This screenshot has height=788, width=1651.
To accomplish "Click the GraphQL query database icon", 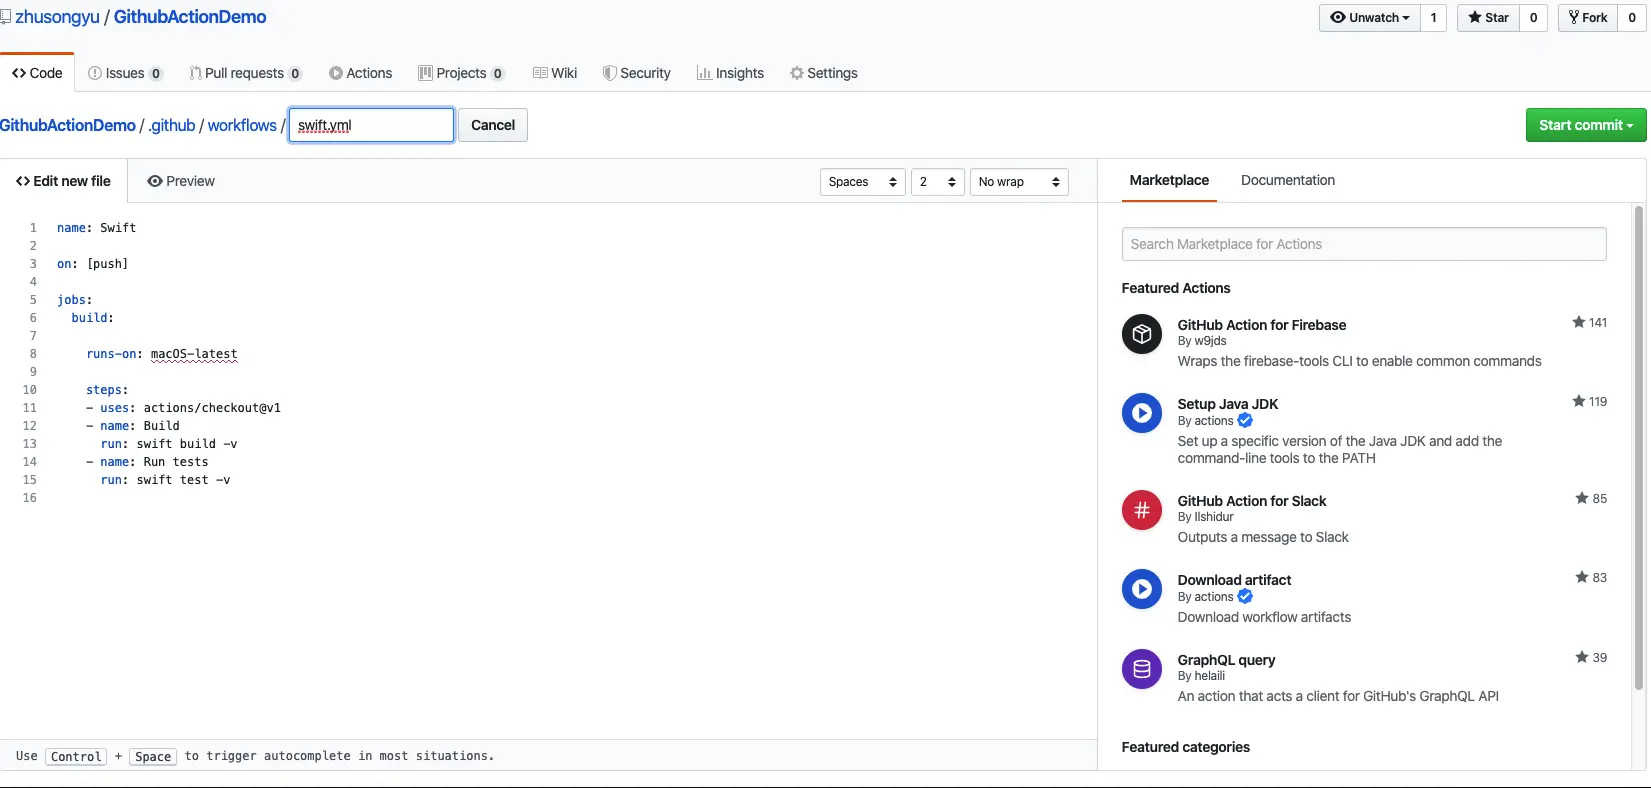I will pyautogui.click(x=1142, y=669).
